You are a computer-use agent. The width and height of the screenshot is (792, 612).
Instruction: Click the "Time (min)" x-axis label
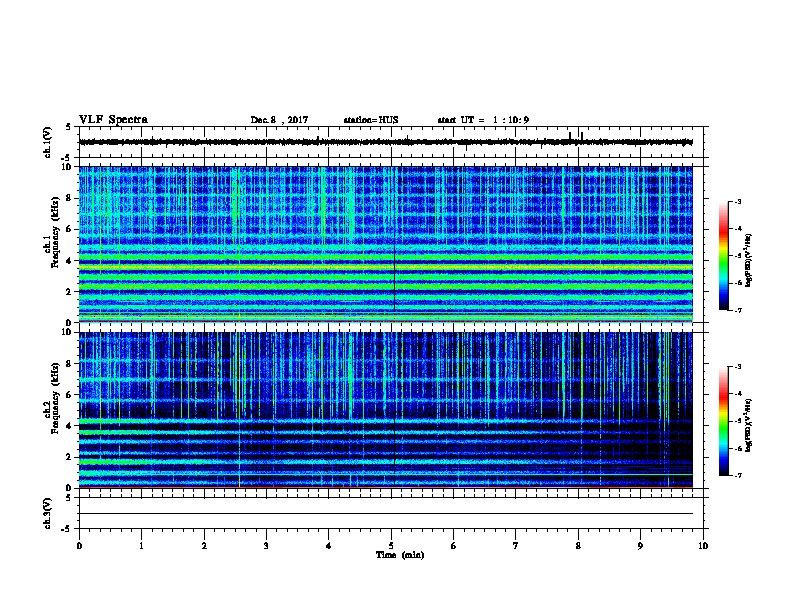click(x=400, y=555)
